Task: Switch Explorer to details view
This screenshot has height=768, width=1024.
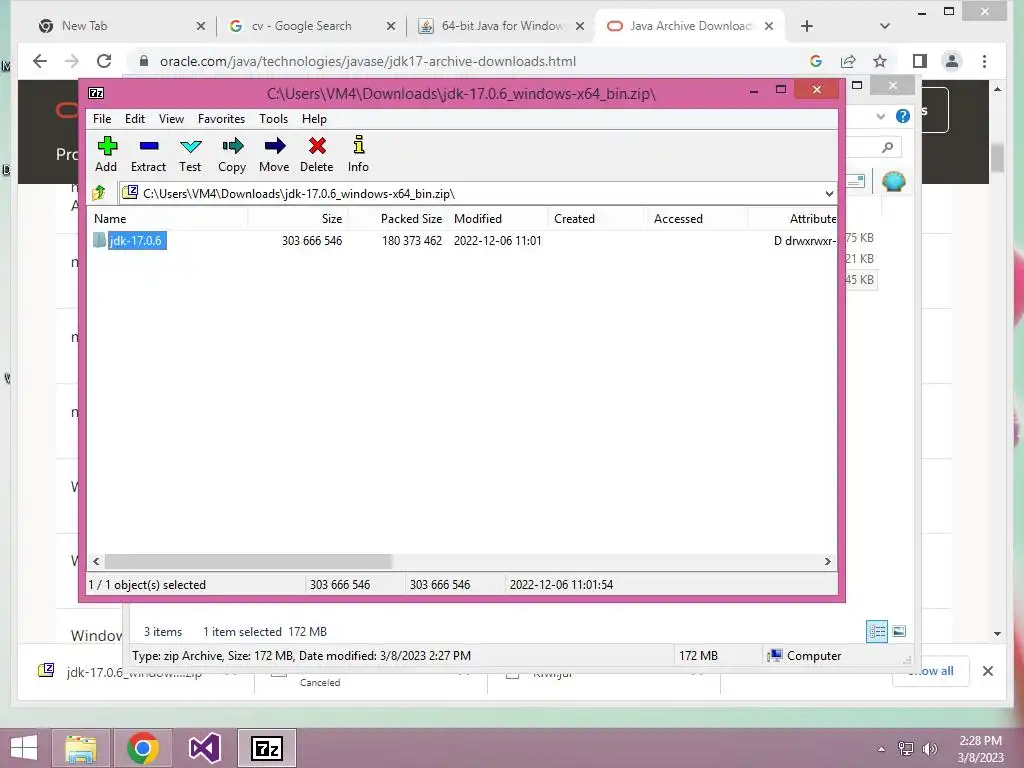Action: click(876, 632)
